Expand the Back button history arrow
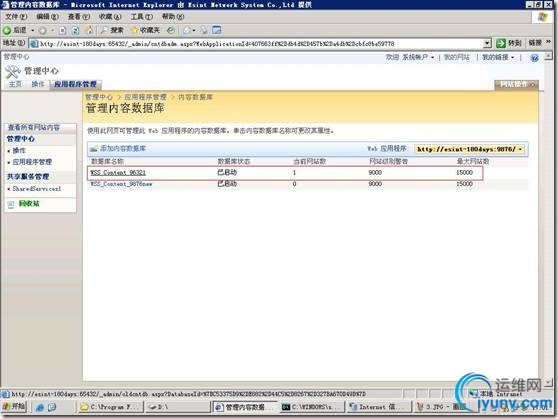Screen dimensions: 558x419 click(x=33, y=31)
